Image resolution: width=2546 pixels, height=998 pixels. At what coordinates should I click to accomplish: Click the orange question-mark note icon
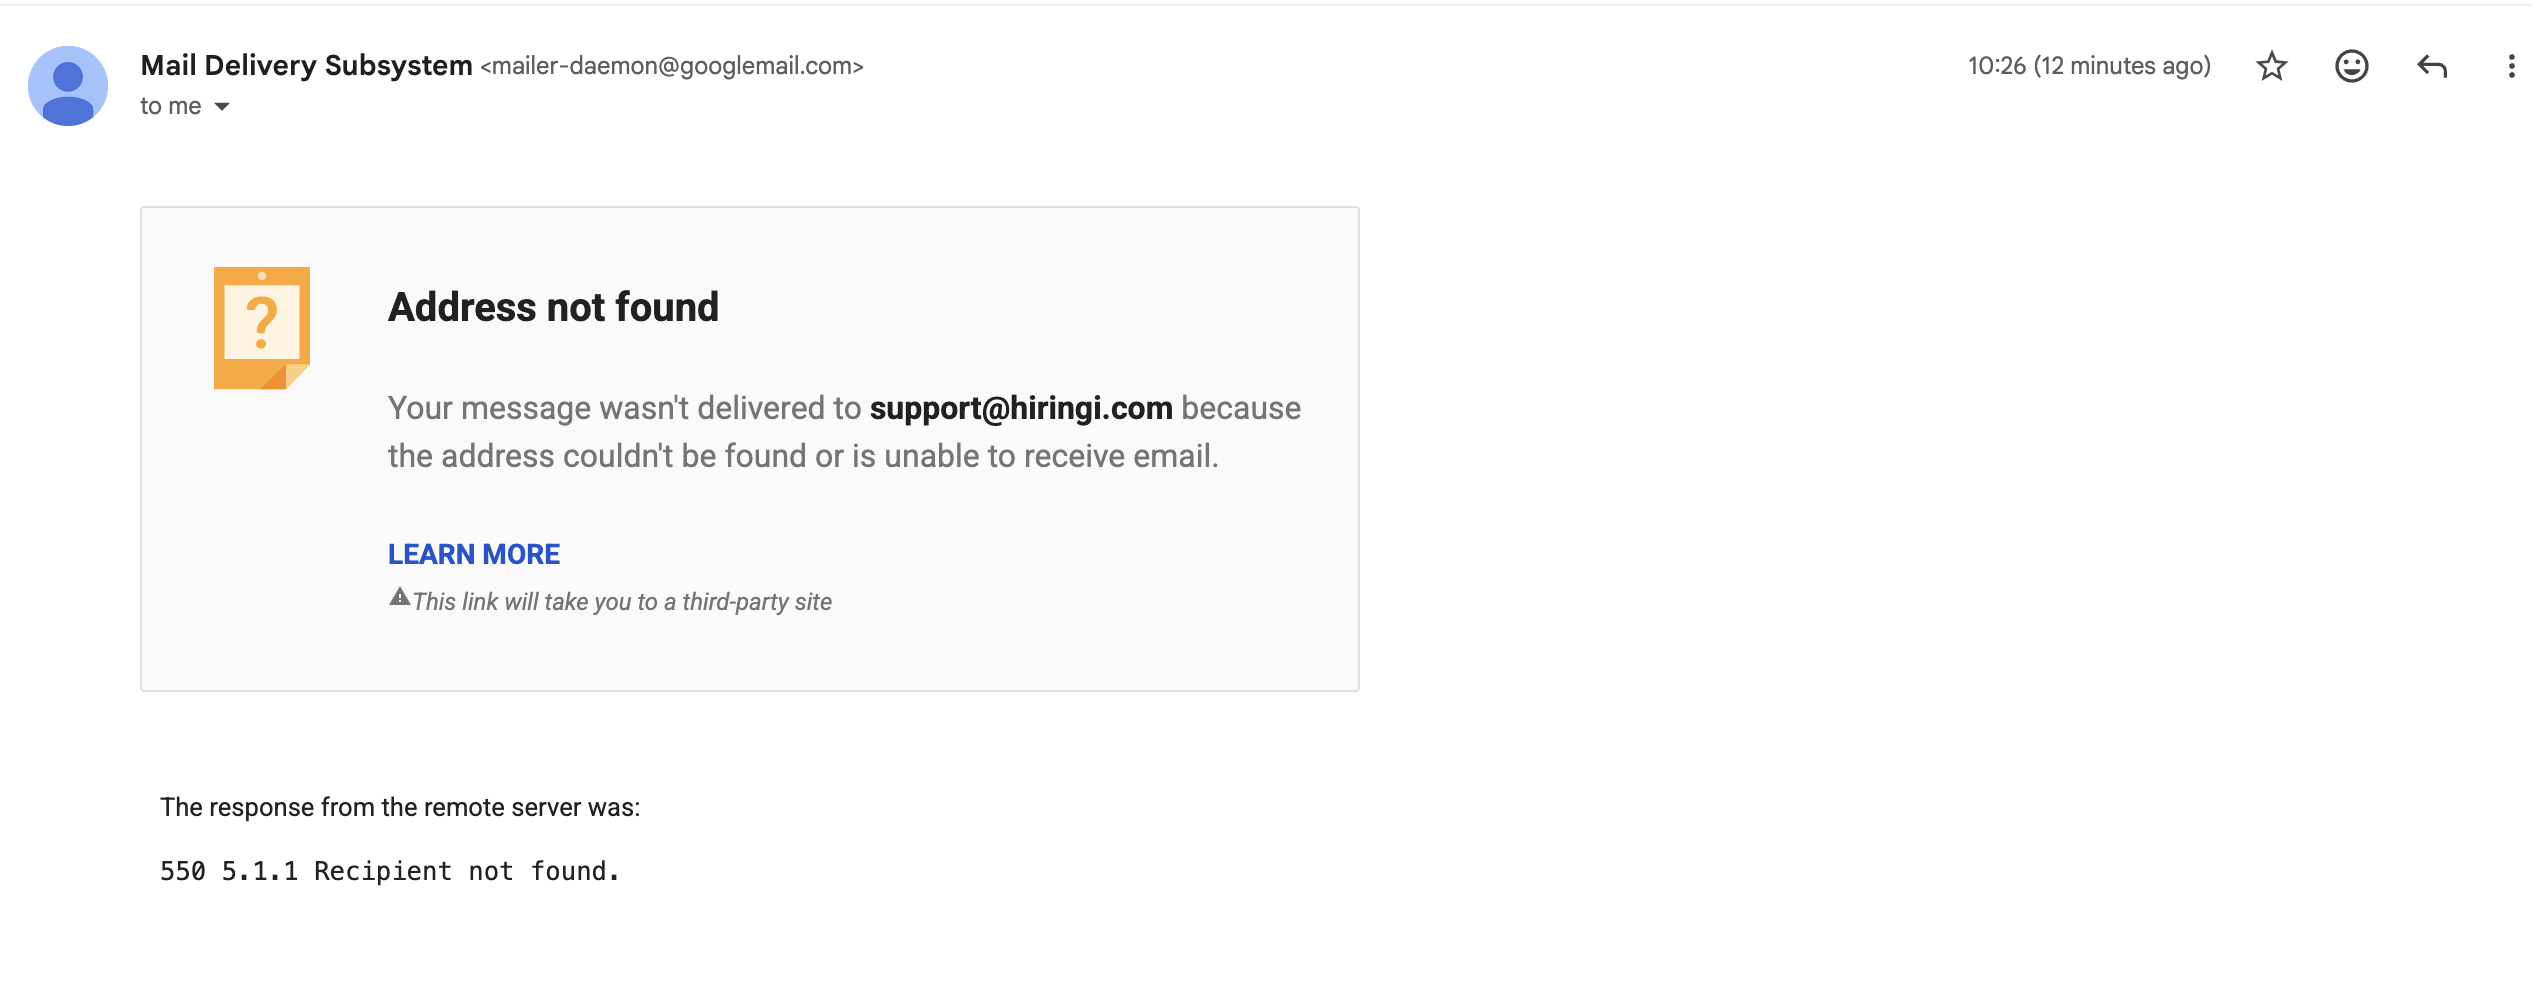tap(262, 328)
